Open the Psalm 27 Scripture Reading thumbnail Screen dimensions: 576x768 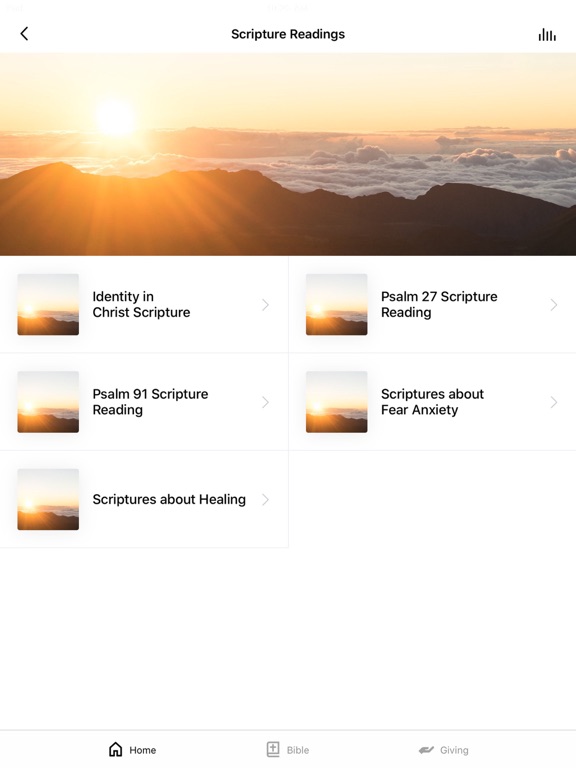tap(336, 304)
